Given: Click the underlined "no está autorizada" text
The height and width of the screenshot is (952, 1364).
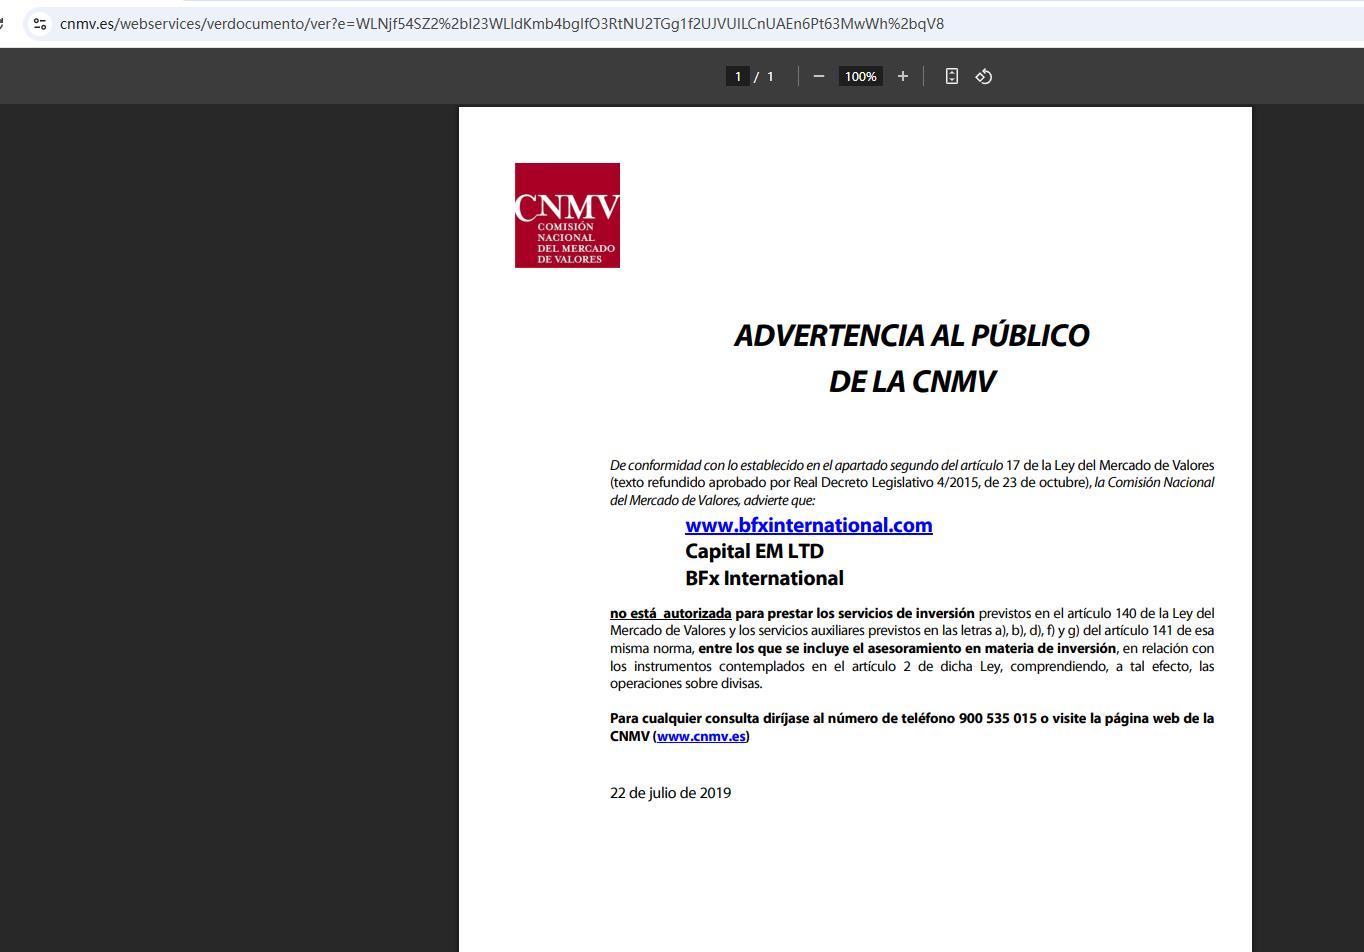Looking at the screenshot, I should pos(670,613).
